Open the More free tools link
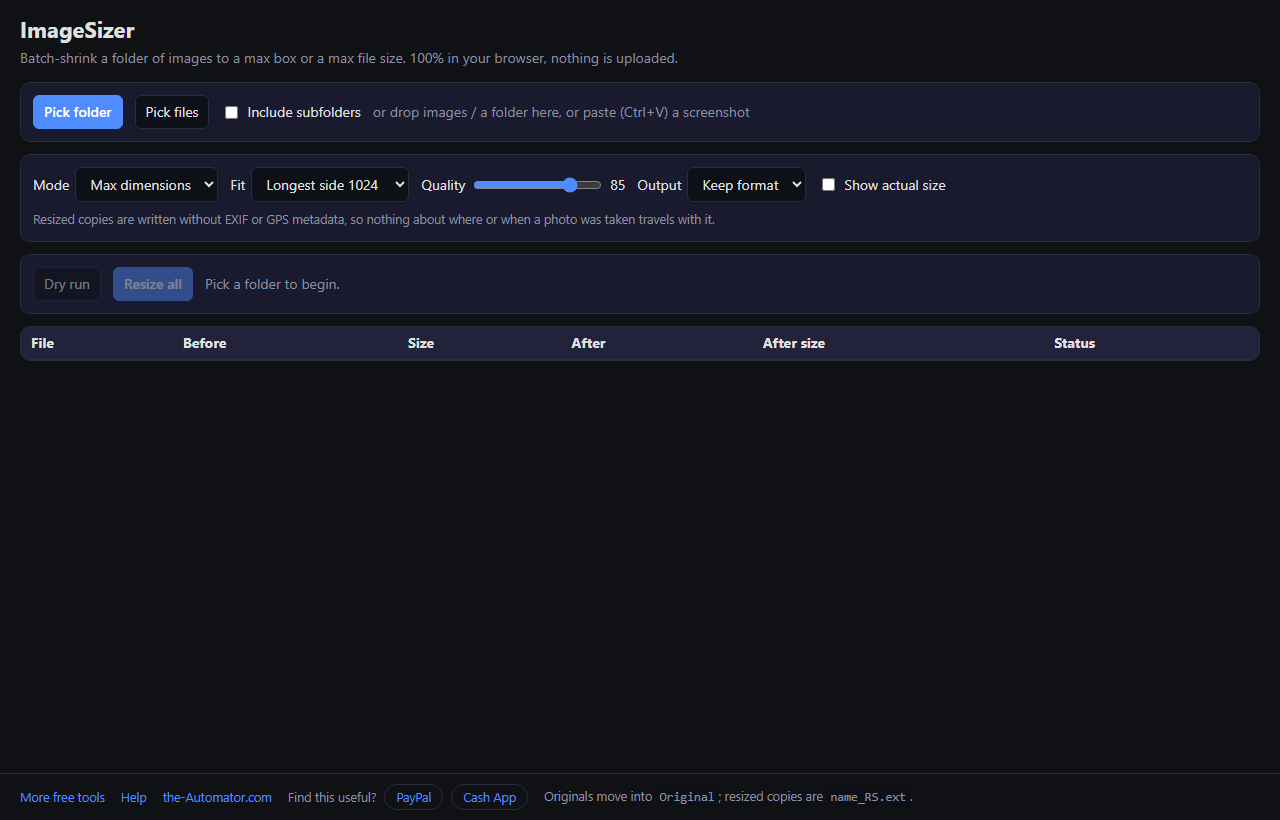The width and height of the screenshot is (1280, 820). click(x=62, y=797)
